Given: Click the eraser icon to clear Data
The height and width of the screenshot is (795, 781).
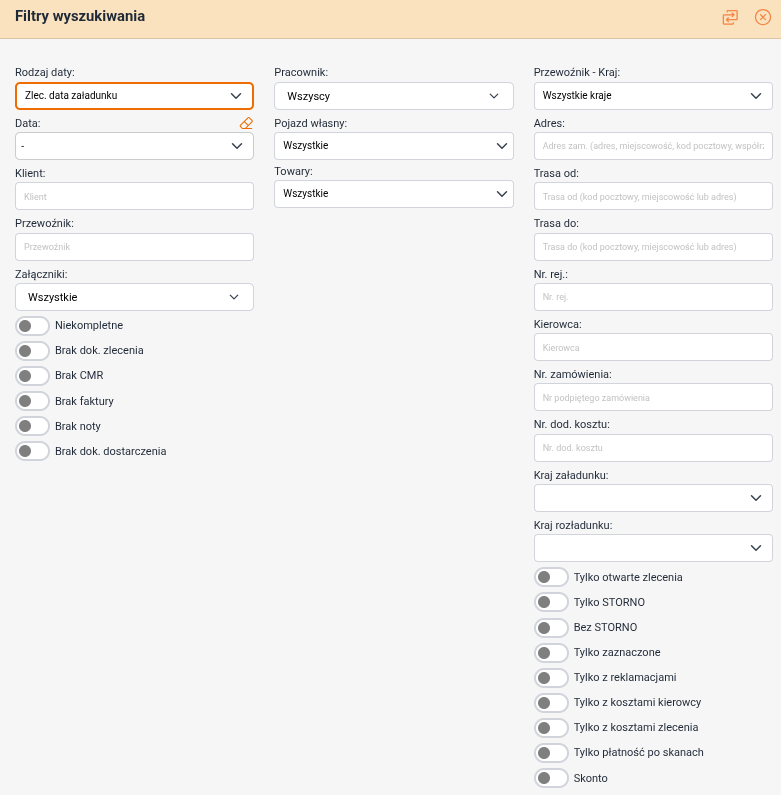Looking at the screenshot, I should coord(246,123).
